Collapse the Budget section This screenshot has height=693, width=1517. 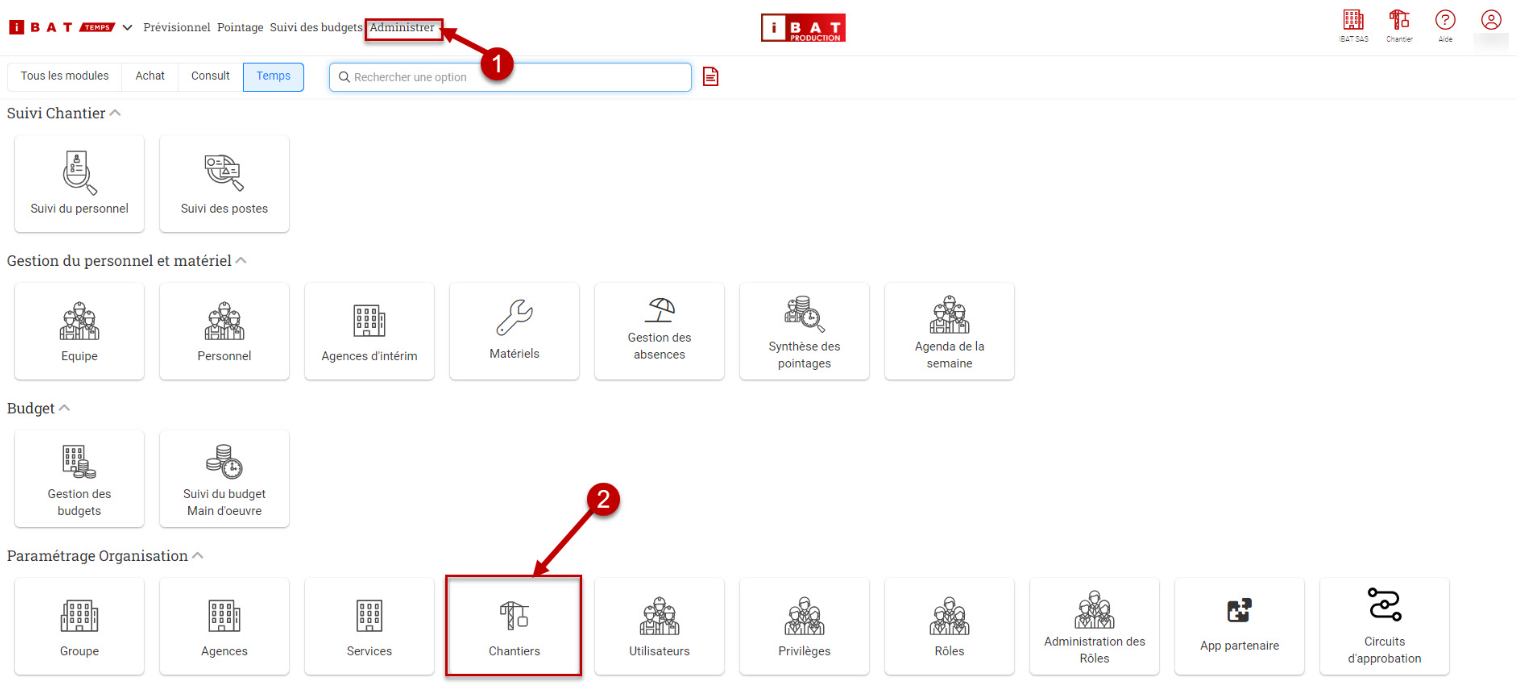[65, 408]
